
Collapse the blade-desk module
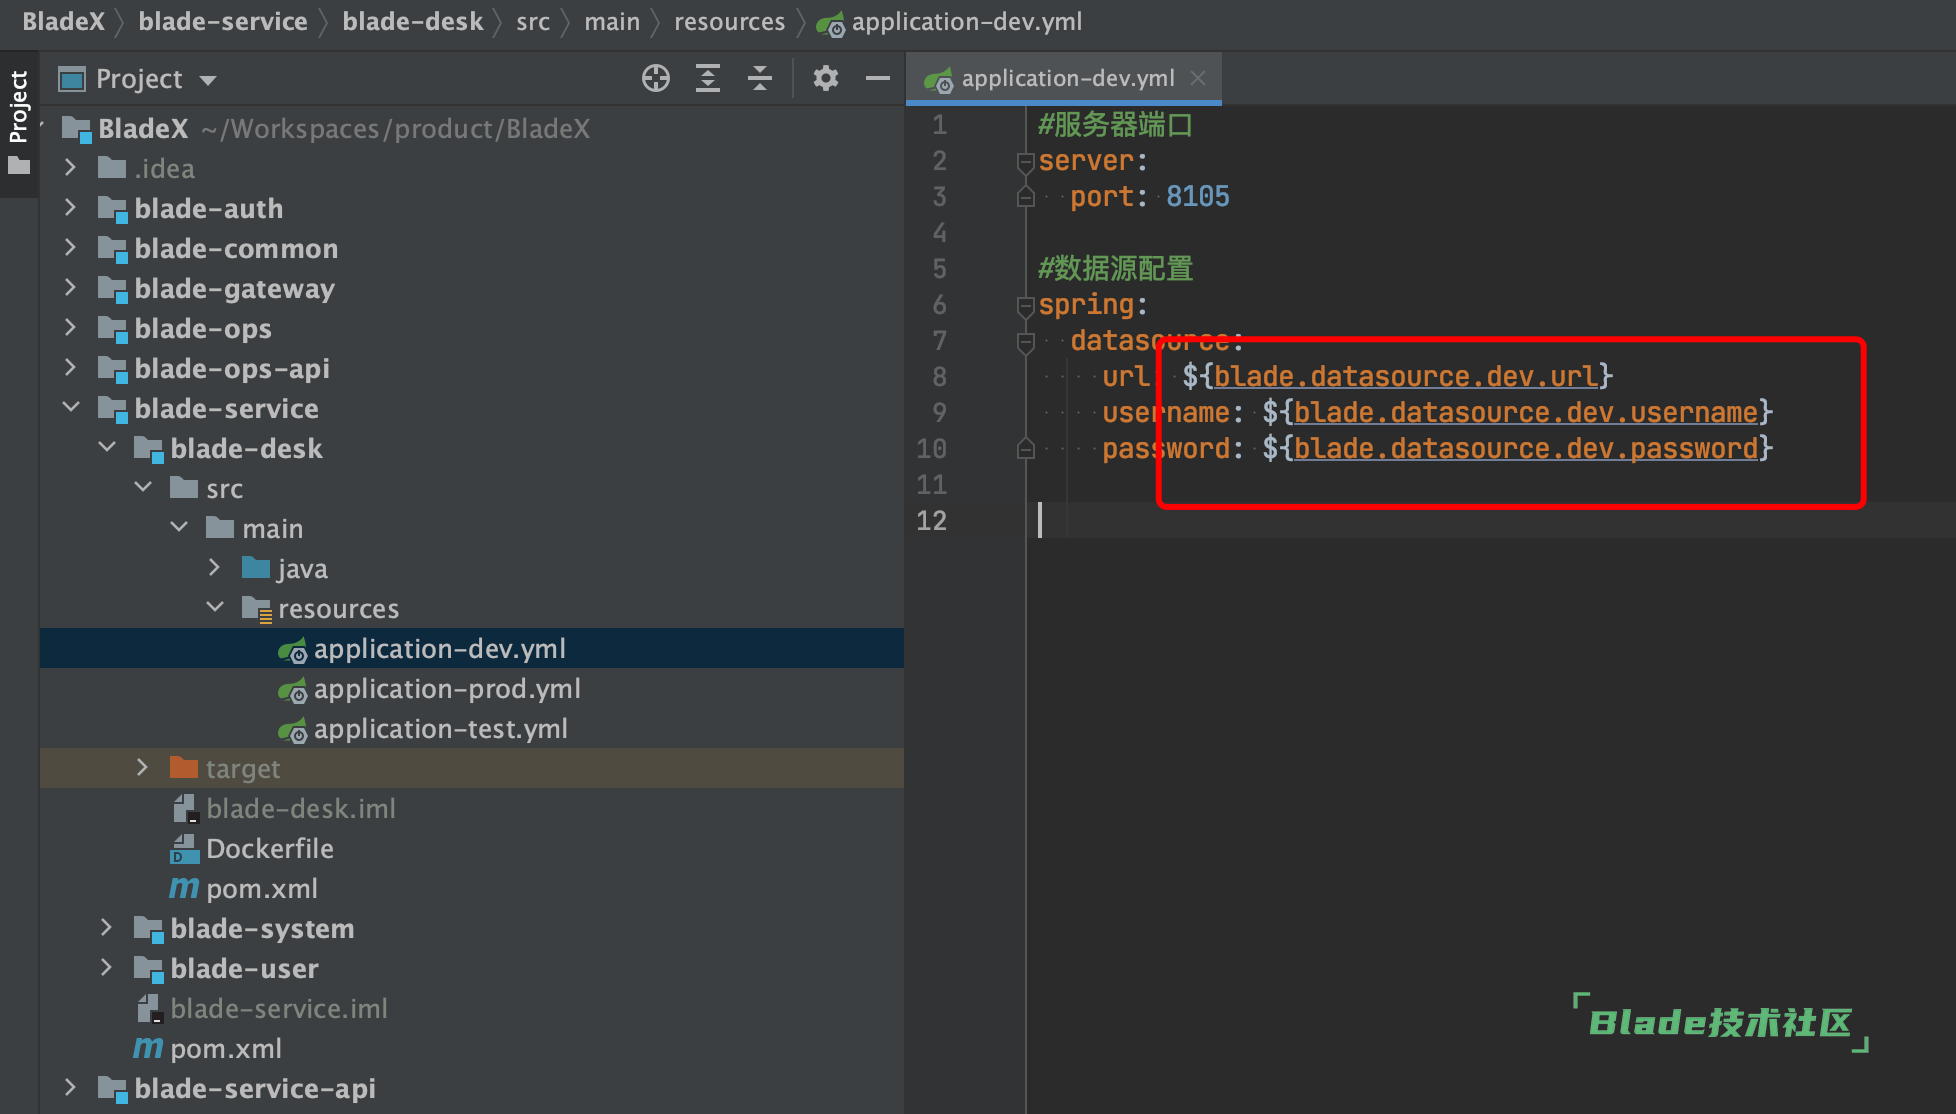tap(107, 447)
